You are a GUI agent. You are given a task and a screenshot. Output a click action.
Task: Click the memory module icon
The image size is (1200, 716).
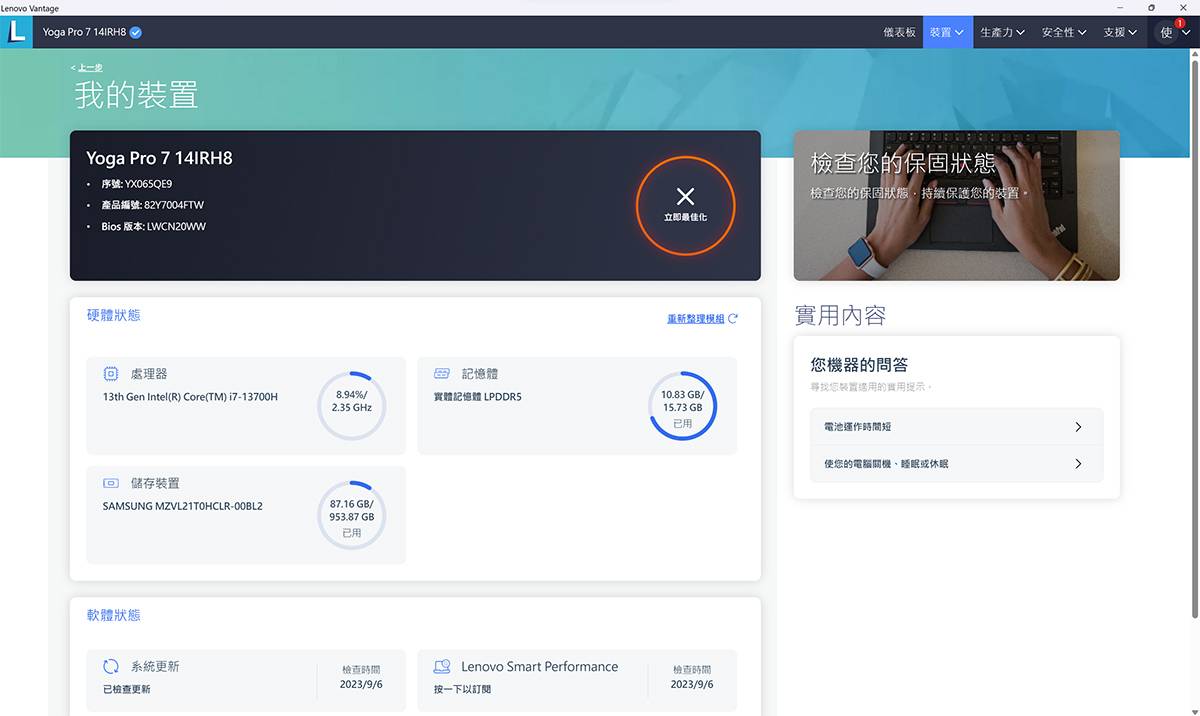[442, 374]
